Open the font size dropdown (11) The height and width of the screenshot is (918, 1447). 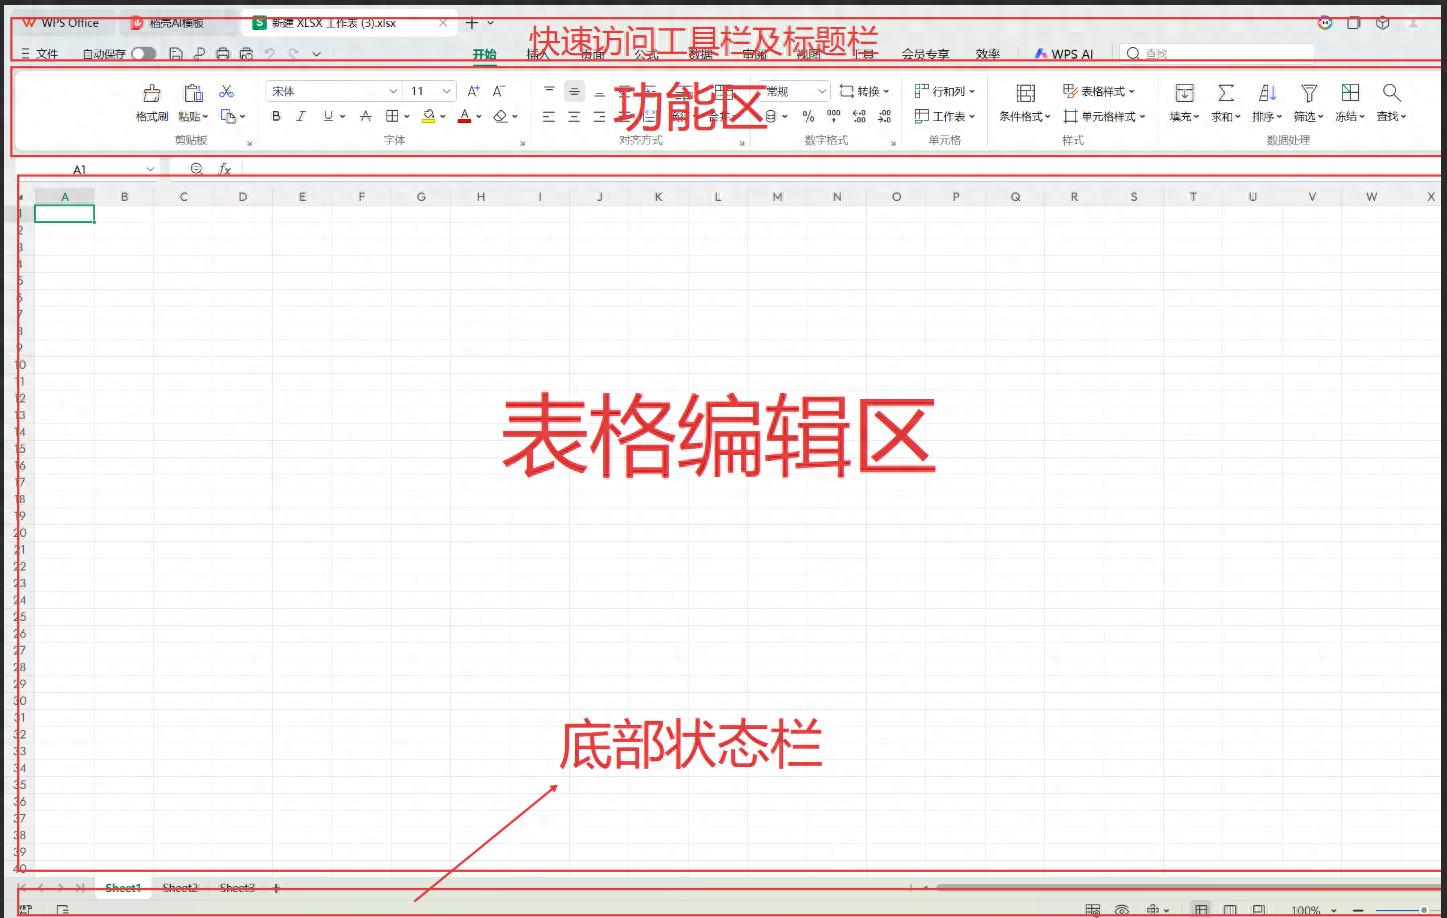[446, 91]
